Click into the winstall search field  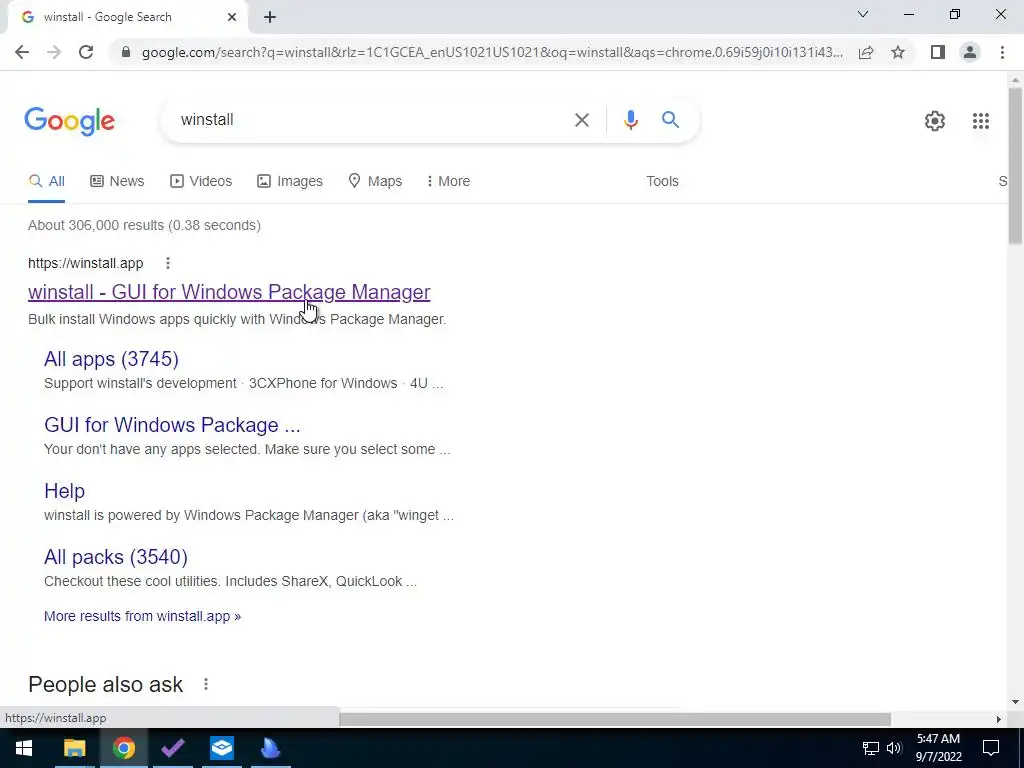tap(372, 120)
